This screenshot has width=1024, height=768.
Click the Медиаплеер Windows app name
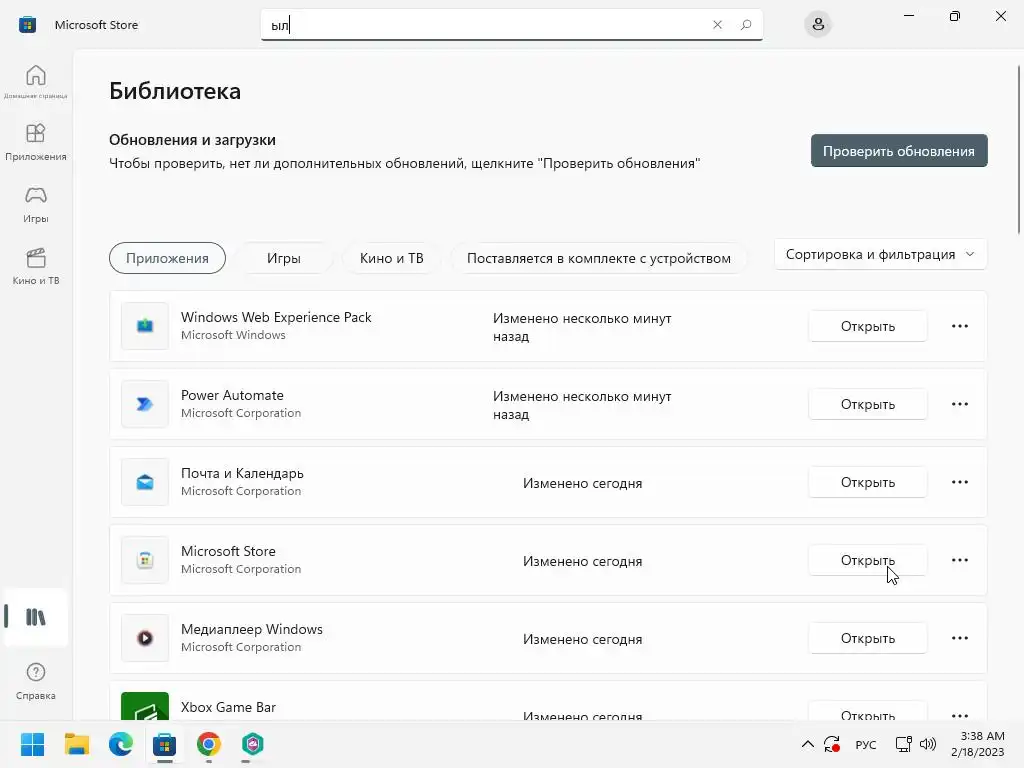251,629
